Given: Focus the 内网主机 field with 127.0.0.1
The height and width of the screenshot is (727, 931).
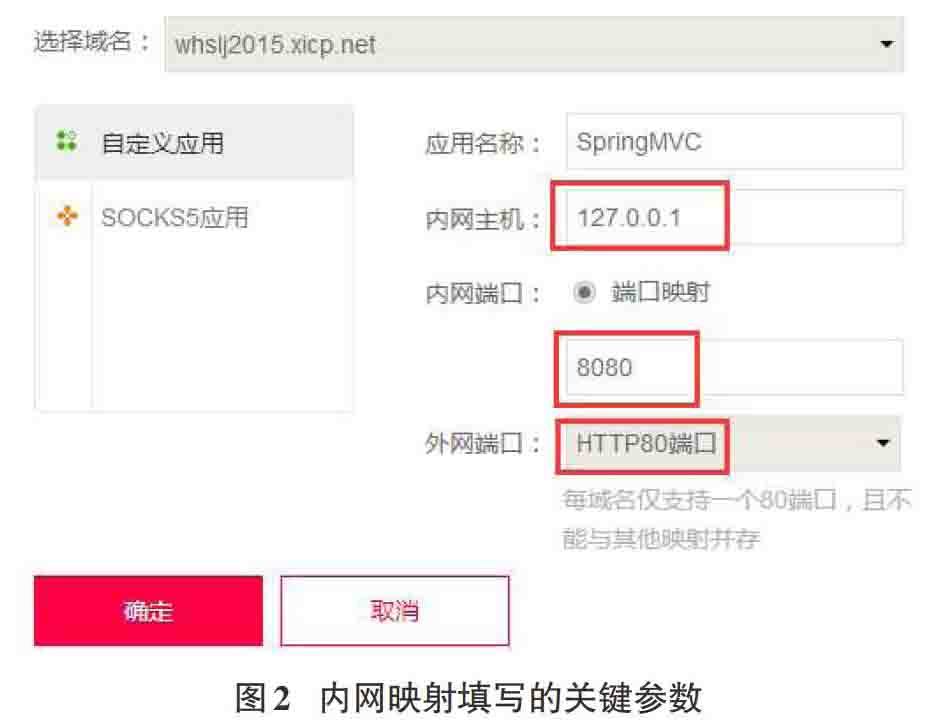Looking at the screenshot, I should pyautogui.click(x=734, y=217).
